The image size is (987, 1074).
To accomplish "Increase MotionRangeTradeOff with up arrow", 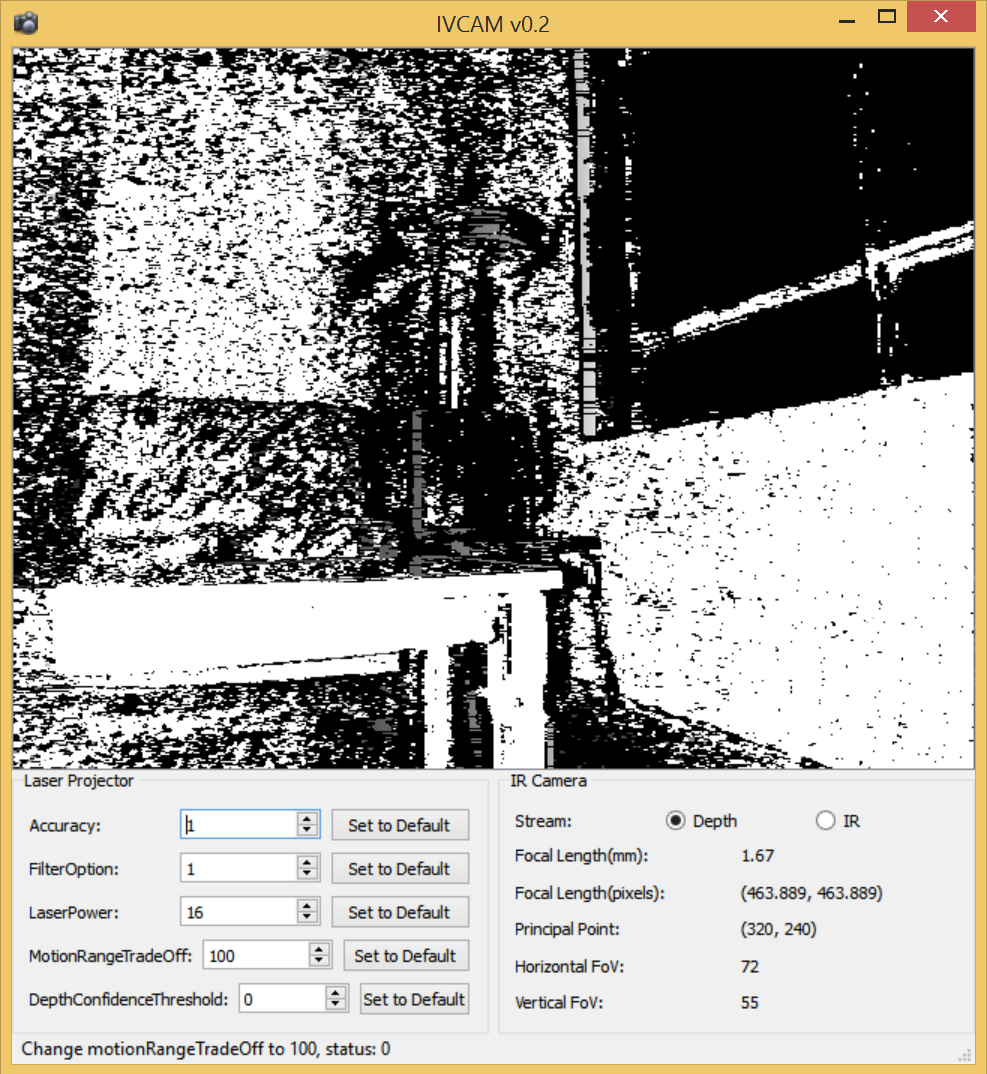I will click(320, 949).
